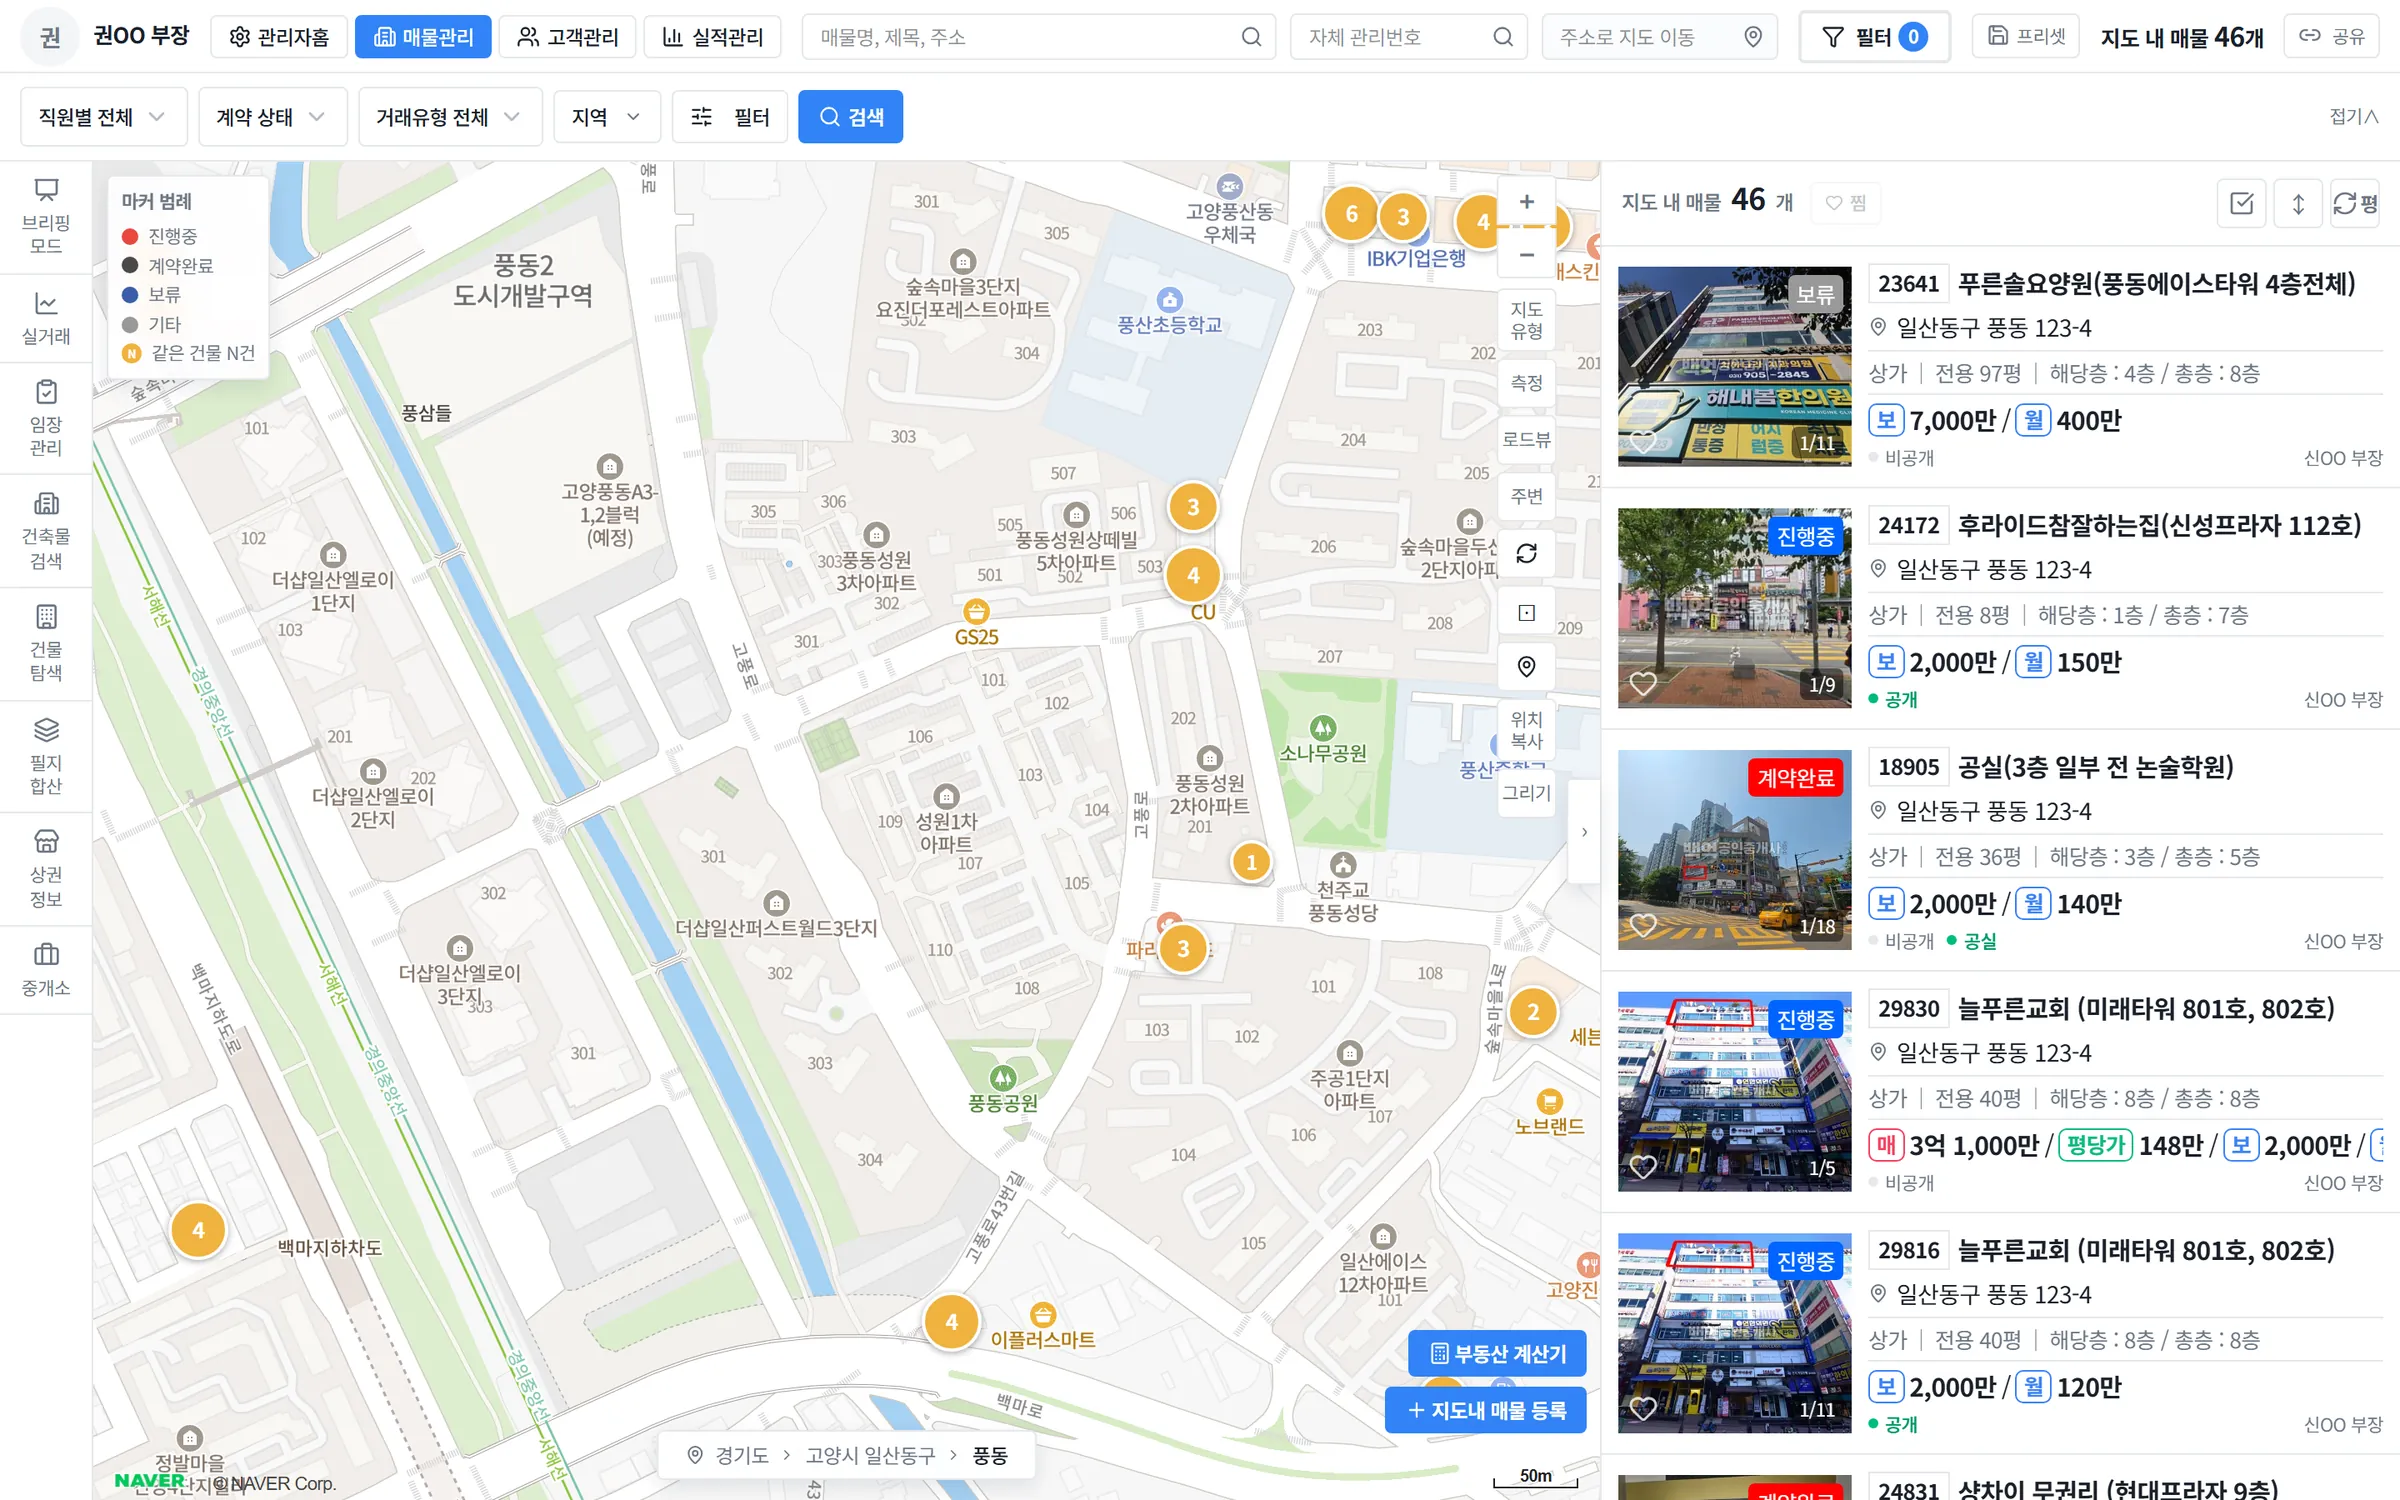Open 푸른솔요양원 listing photo thumbnail

tap(1734, 366)
